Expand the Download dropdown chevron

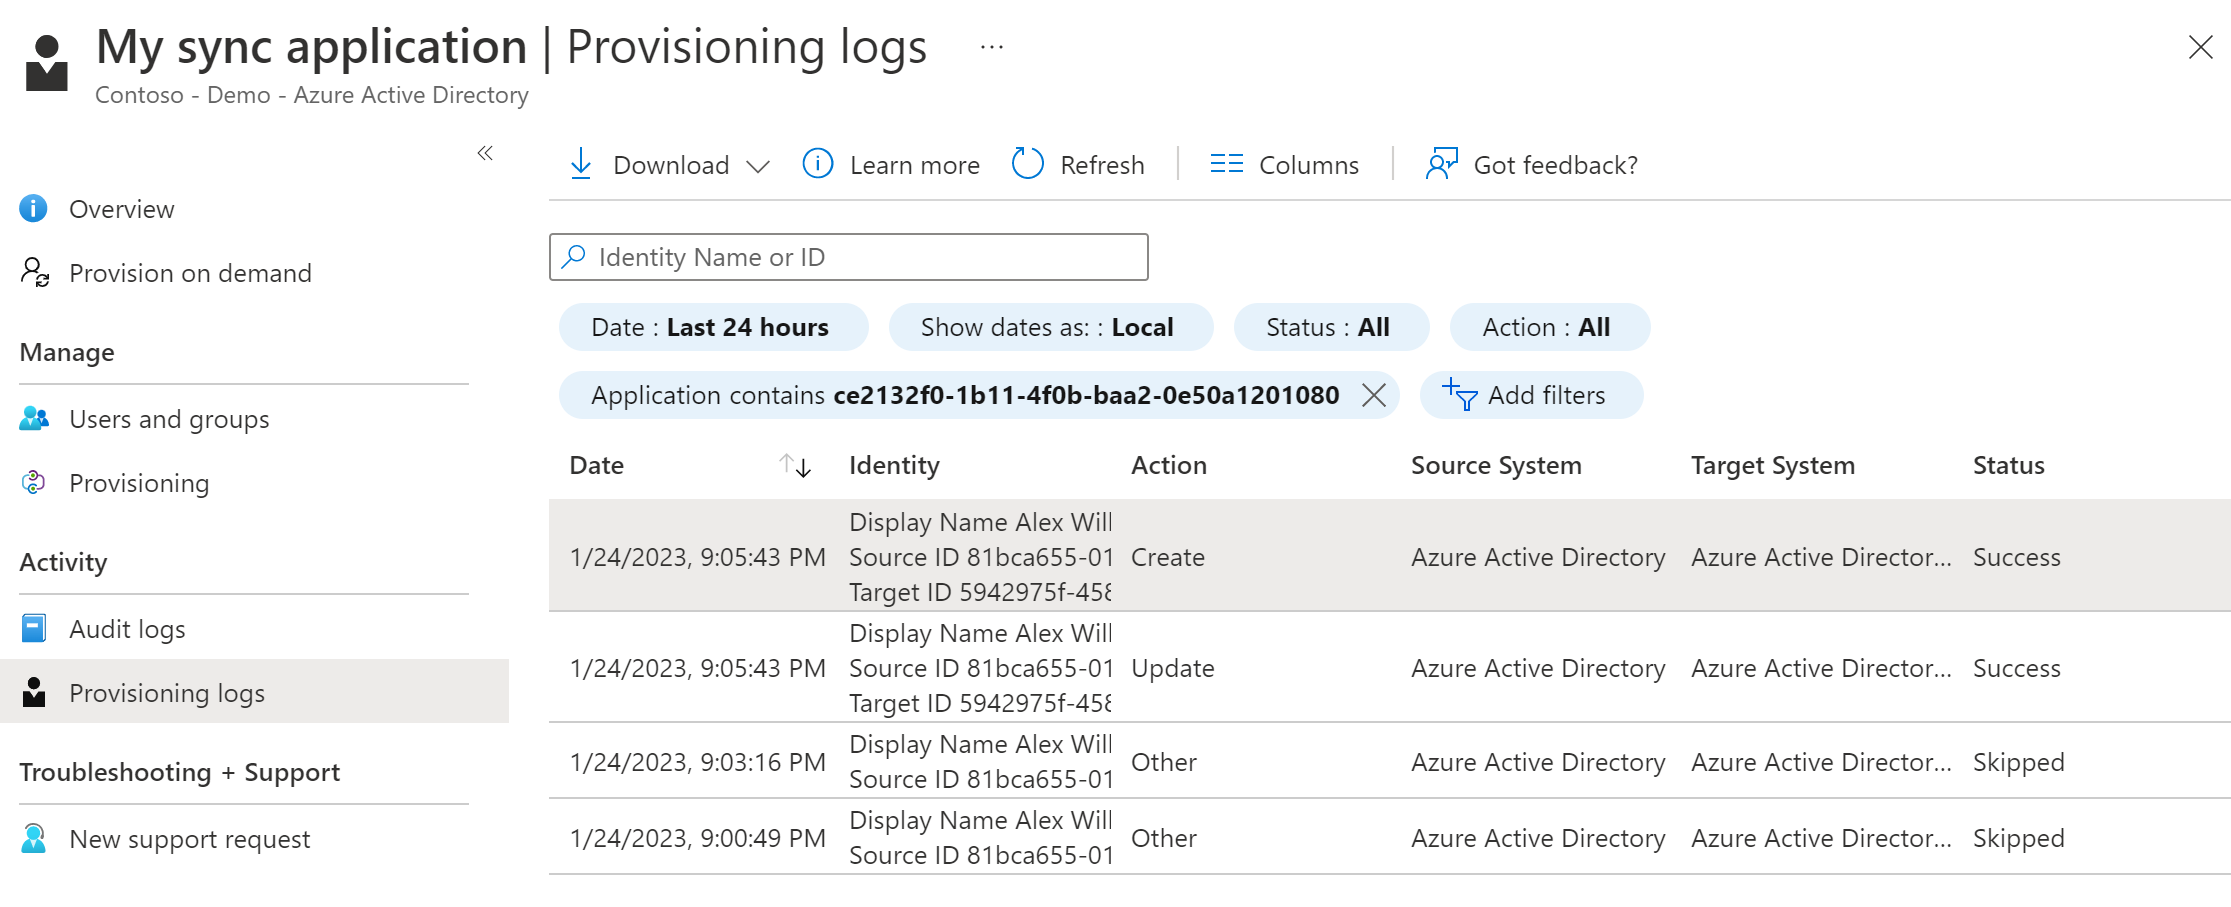[x=758, y=166]
